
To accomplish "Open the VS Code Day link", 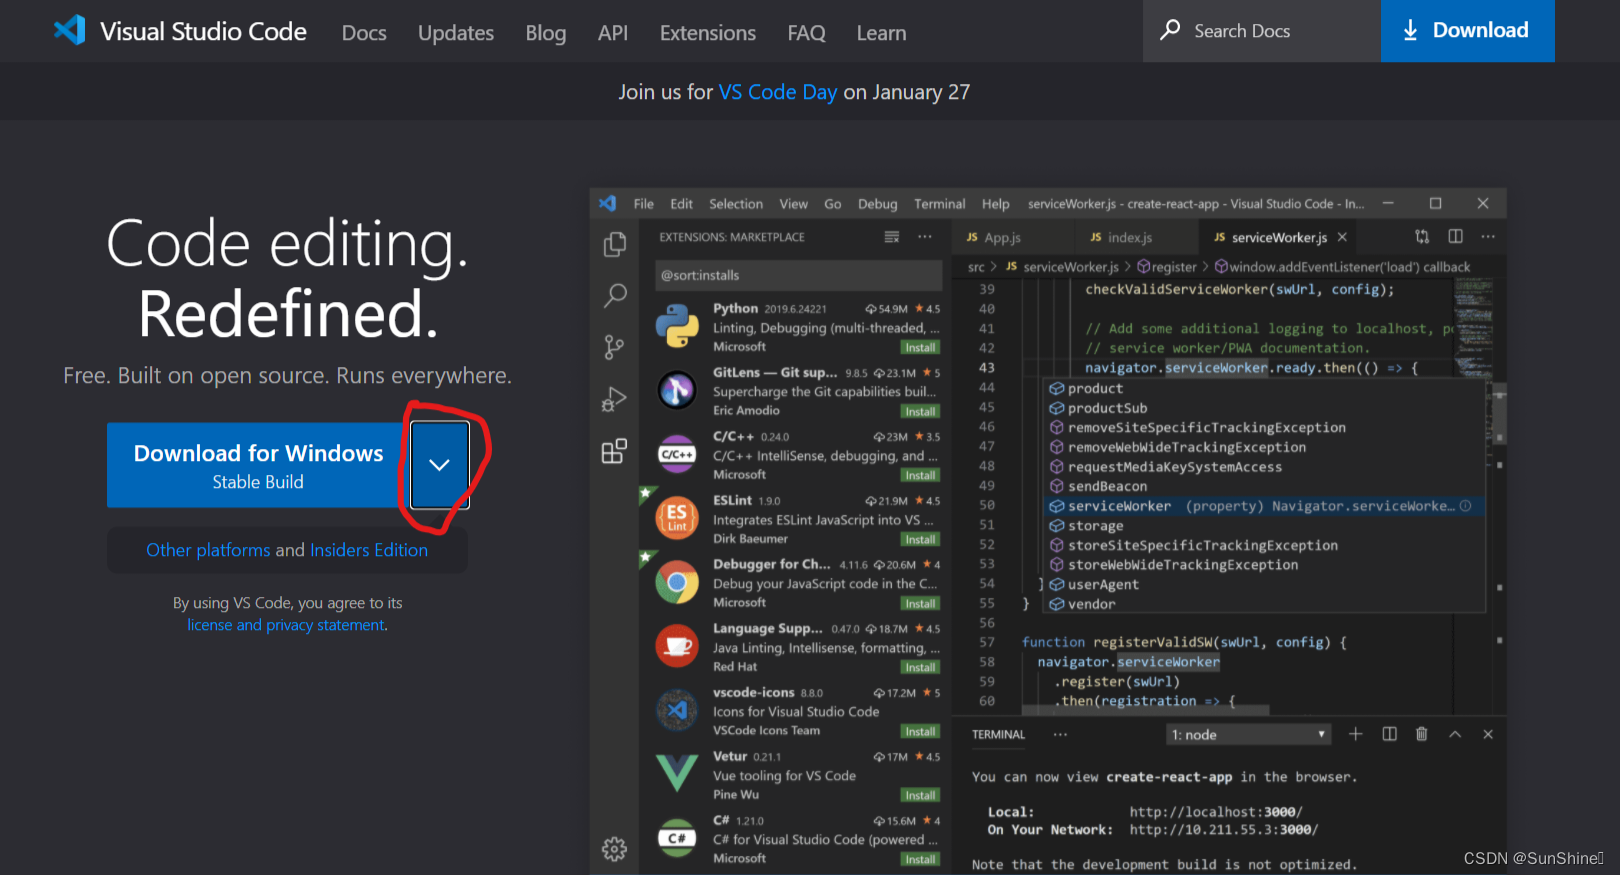I will pyautogui.click(x=778, y=92).
